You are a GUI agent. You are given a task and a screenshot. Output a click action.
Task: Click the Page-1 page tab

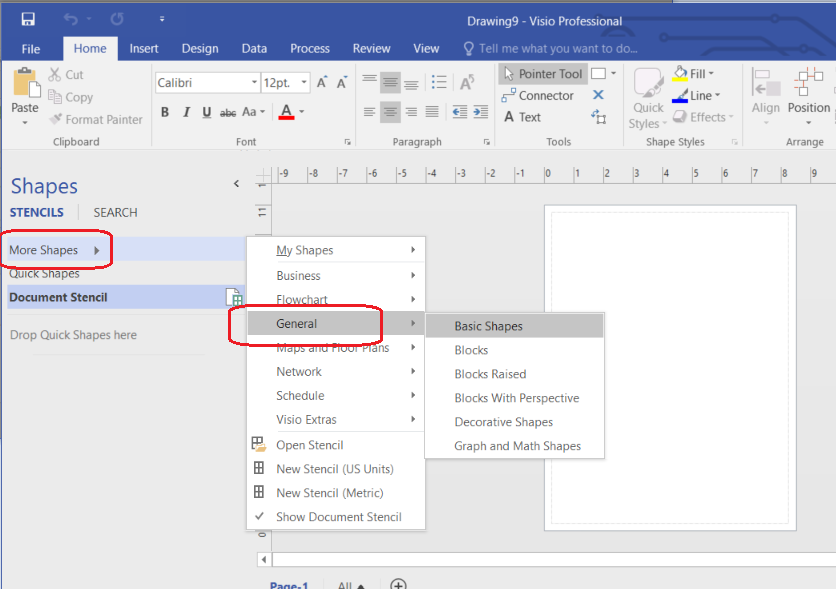(288, 583)
